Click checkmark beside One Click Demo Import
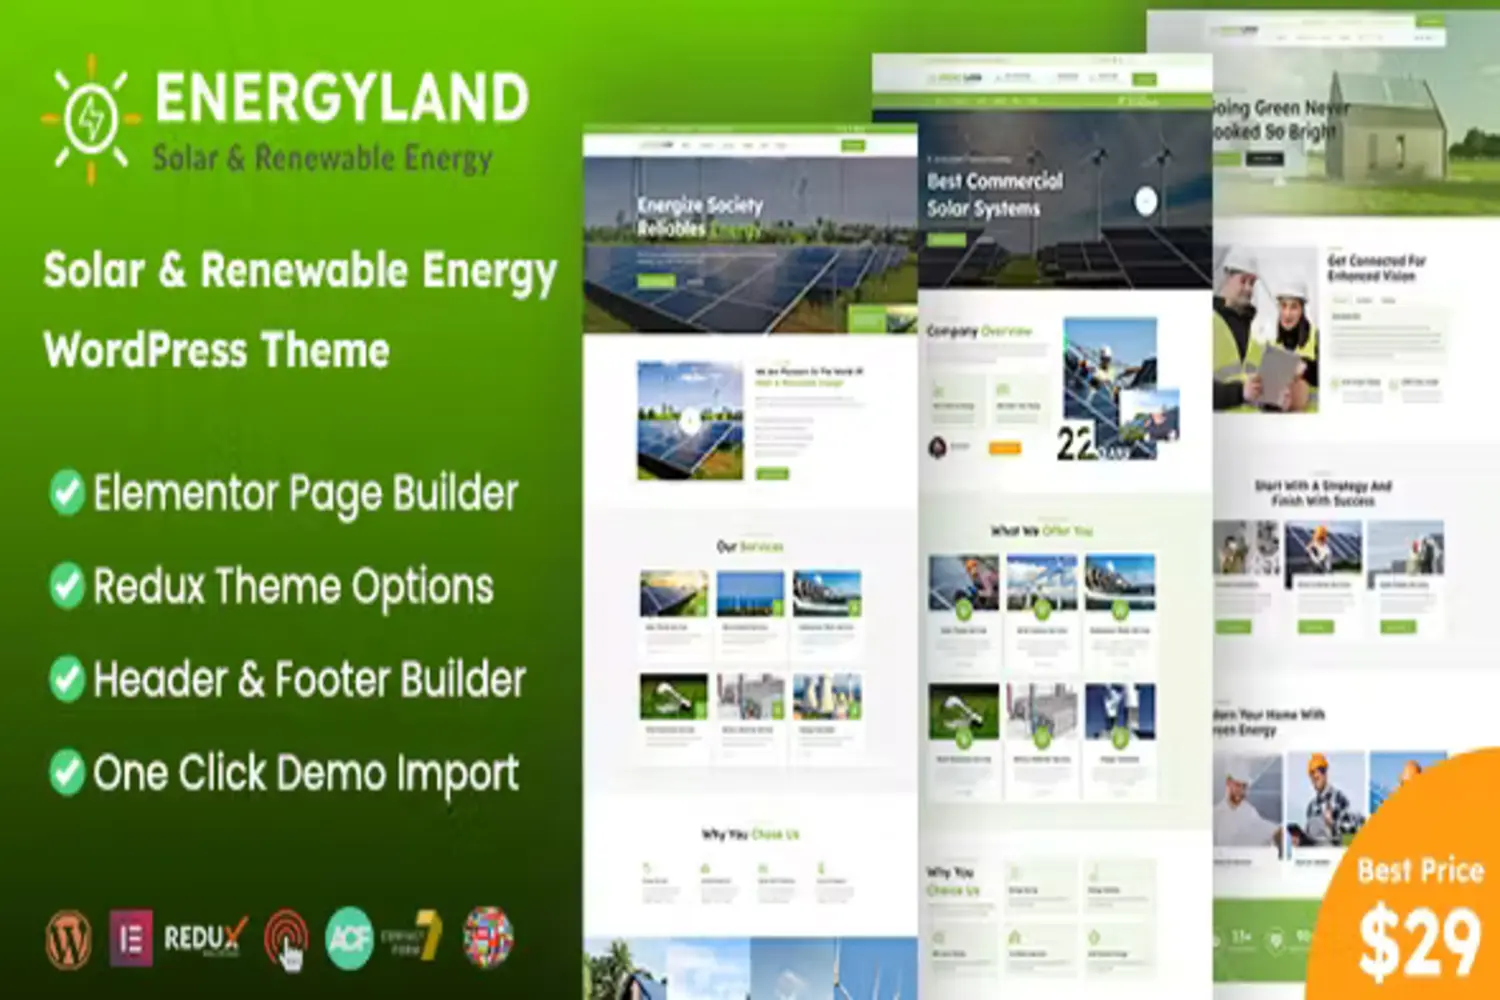This screenshot has width=1500, height=1000. pyautogui.click(x=67, y=772)
